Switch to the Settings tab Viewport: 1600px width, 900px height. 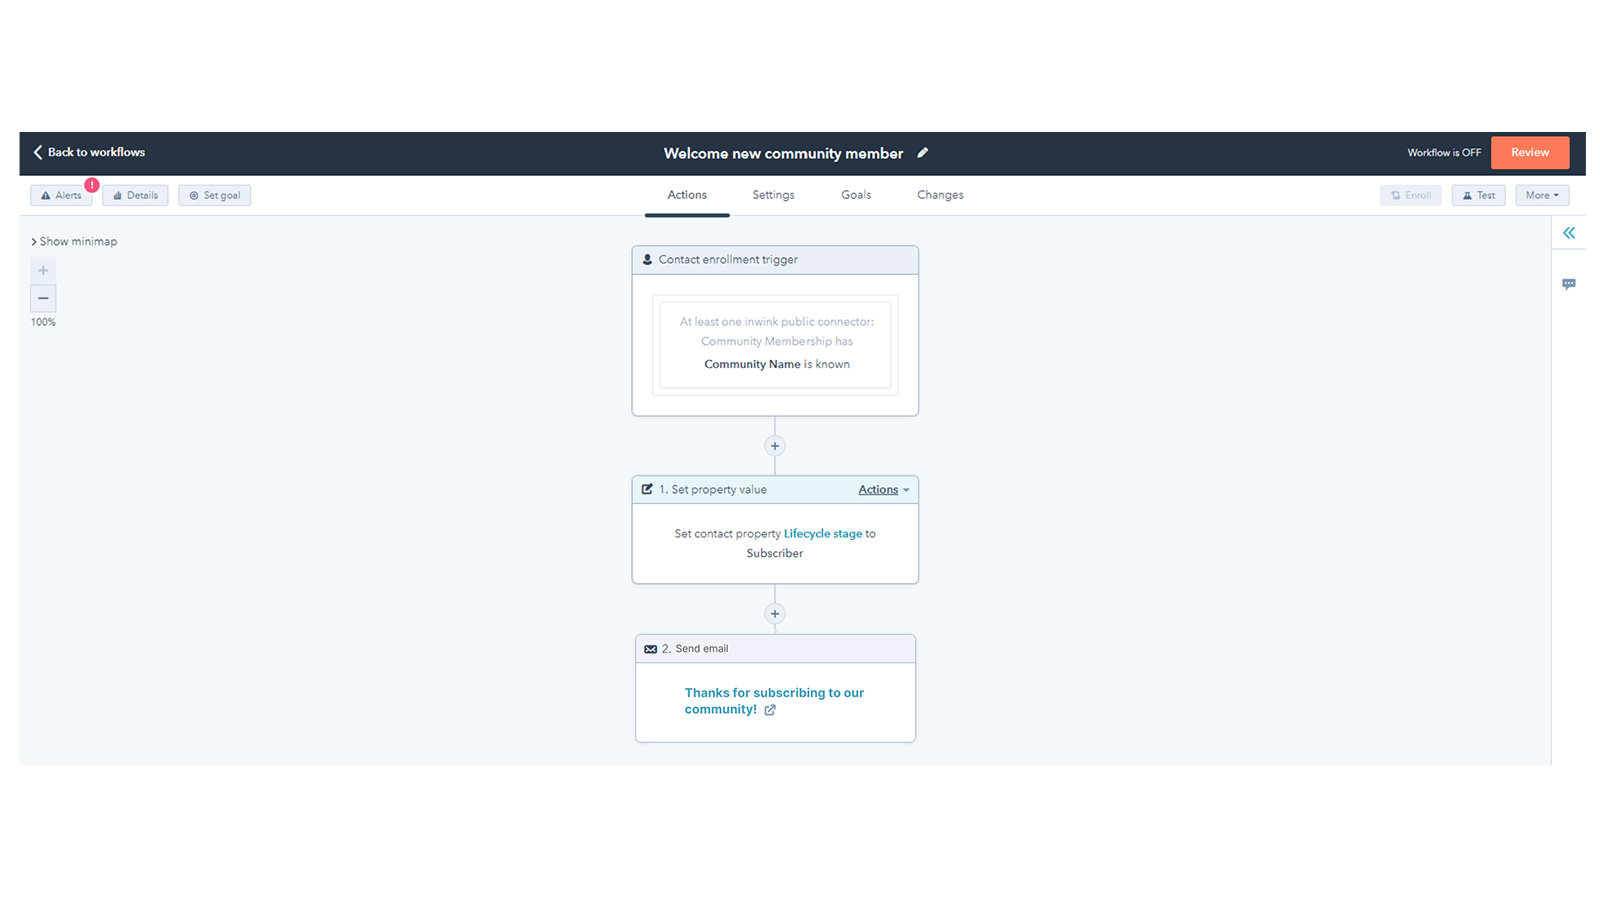[x=773, y=194]
